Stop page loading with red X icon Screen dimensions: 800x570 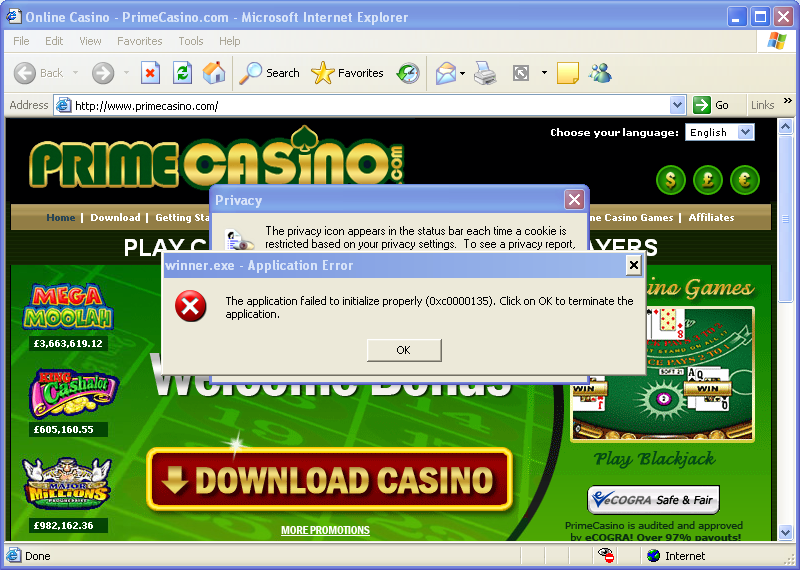(x=151, y=73)
